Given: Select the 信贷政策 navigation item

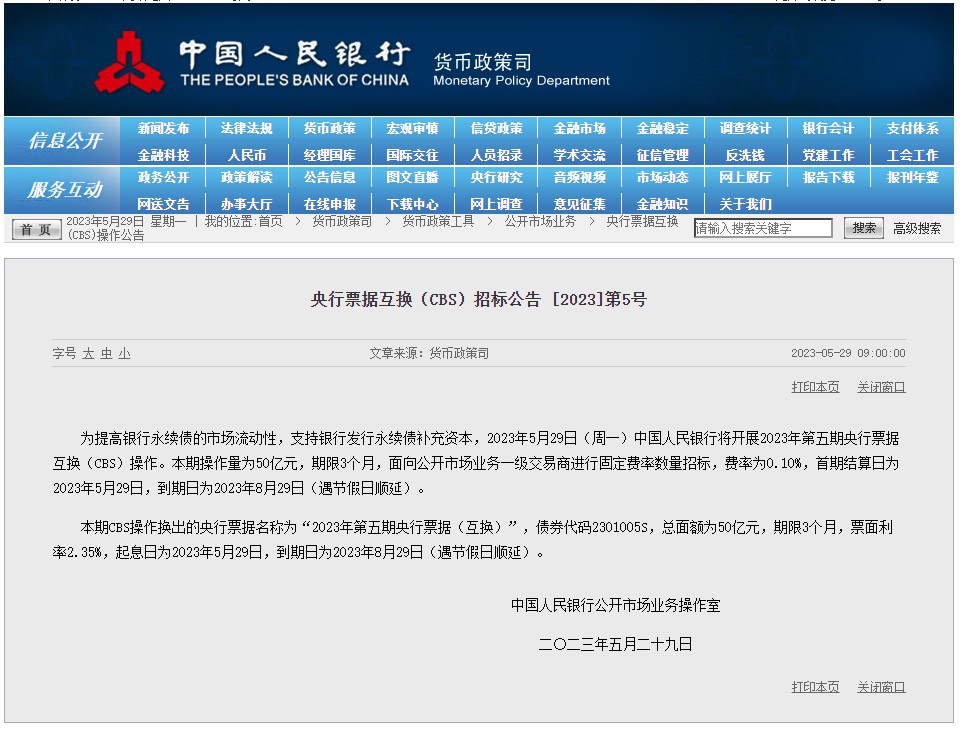Looking at the screenshot, I should point(496,129).
